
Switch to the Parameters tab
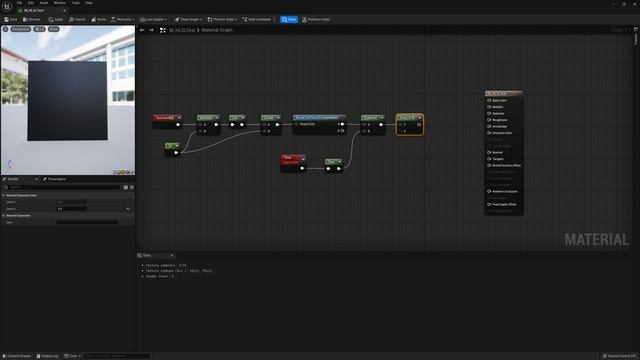[x=54, y=179]
